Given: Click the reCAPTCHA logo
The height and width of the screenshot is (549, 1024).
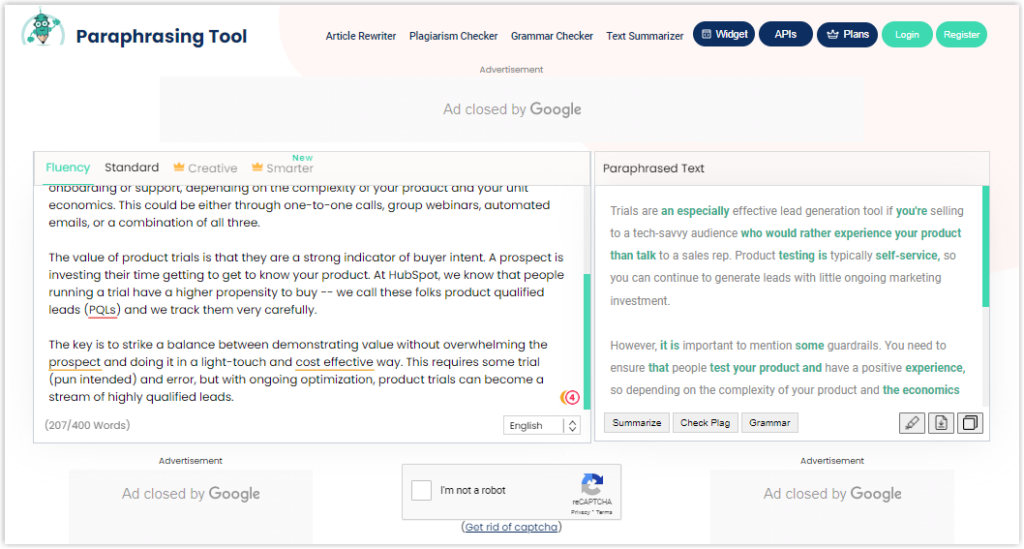Looking at the screenshot, I should pos(592,484).
